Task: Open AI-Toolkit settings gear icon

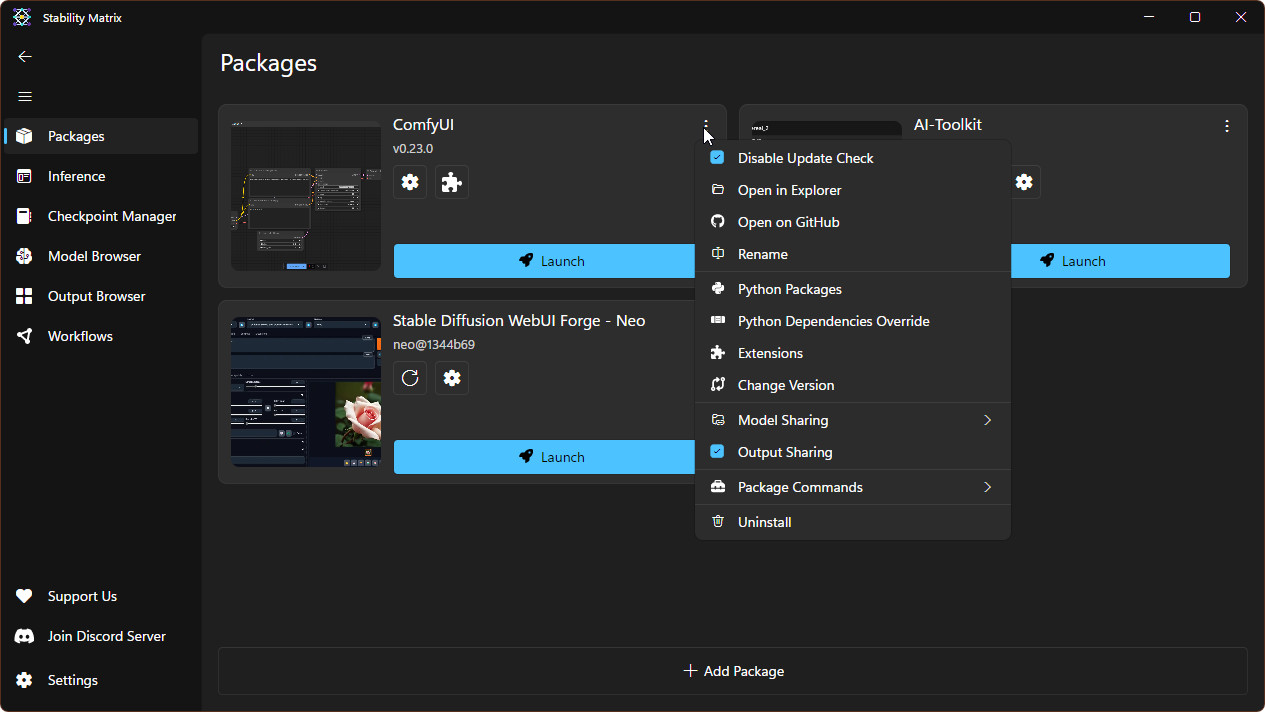Action: [1024, 182]
